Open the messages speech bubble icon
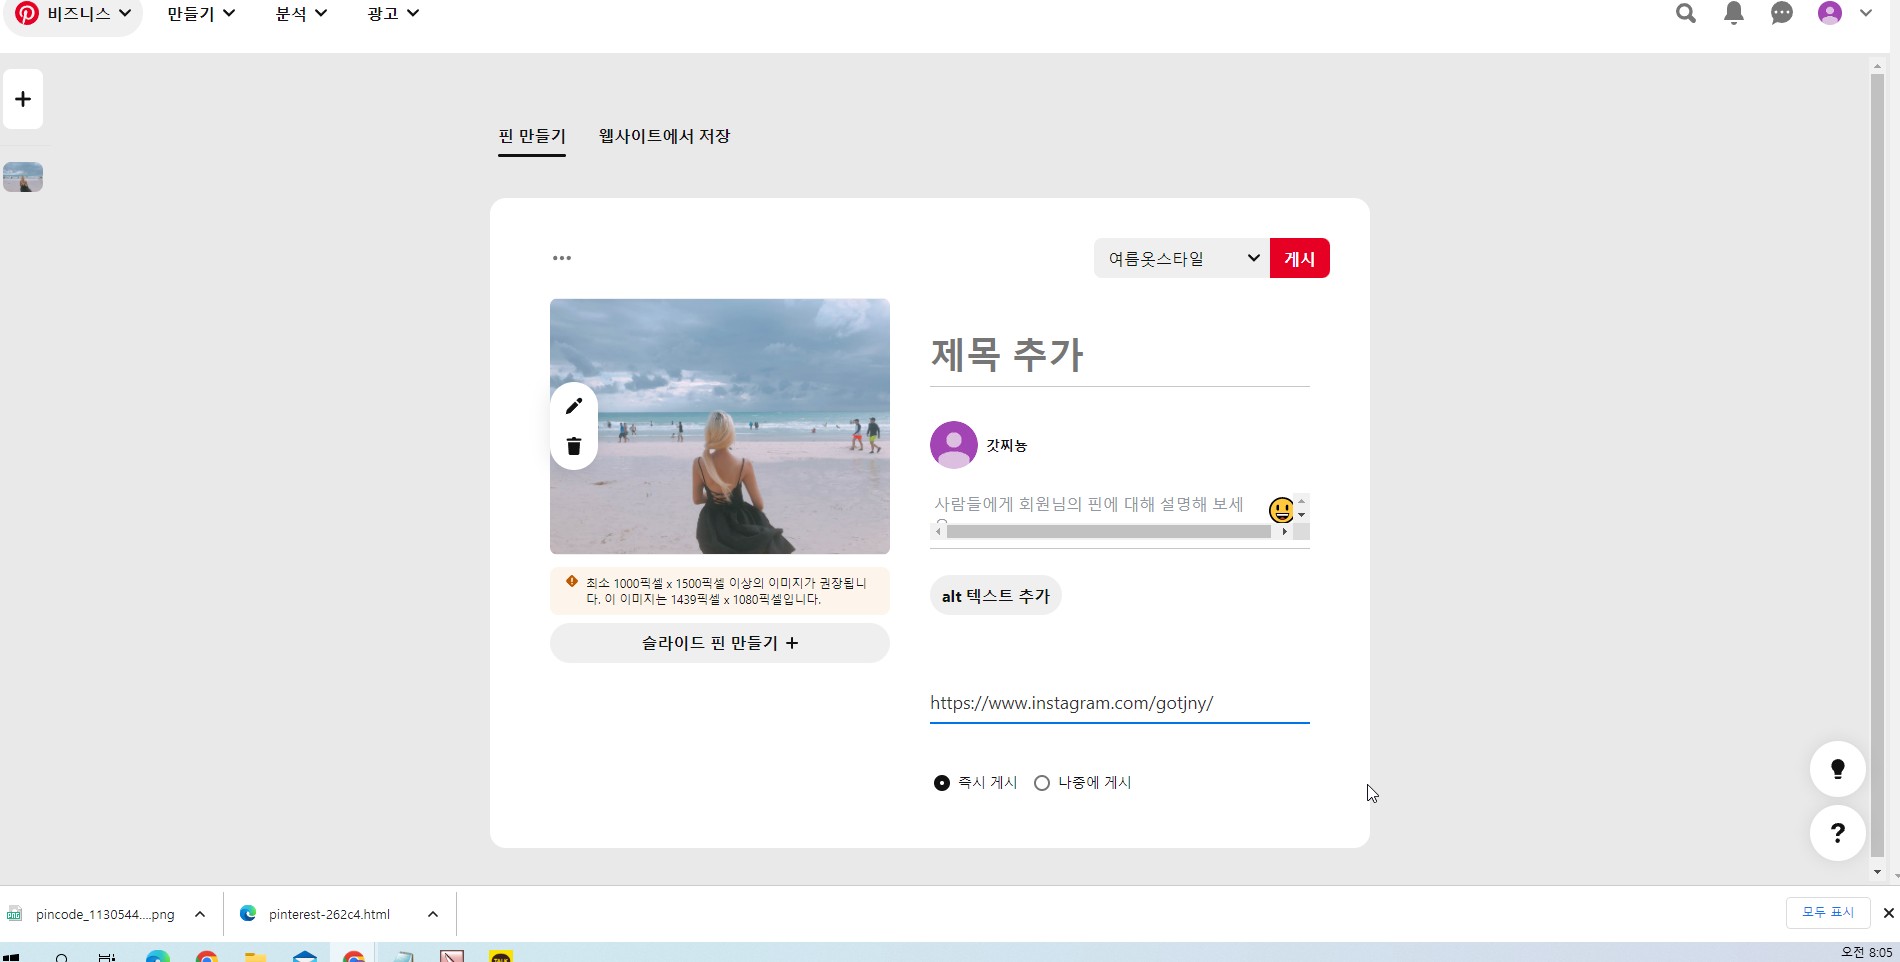 pyautogui.click(x=1782, y=13)
